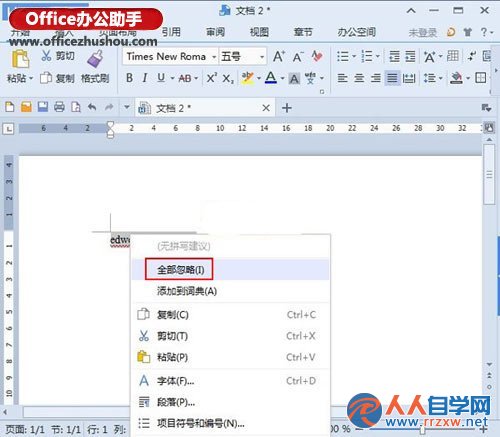Screen dimensions: 500x437
Task: Open the font color dropdown arrow
Action: click(x=282, y=78)
